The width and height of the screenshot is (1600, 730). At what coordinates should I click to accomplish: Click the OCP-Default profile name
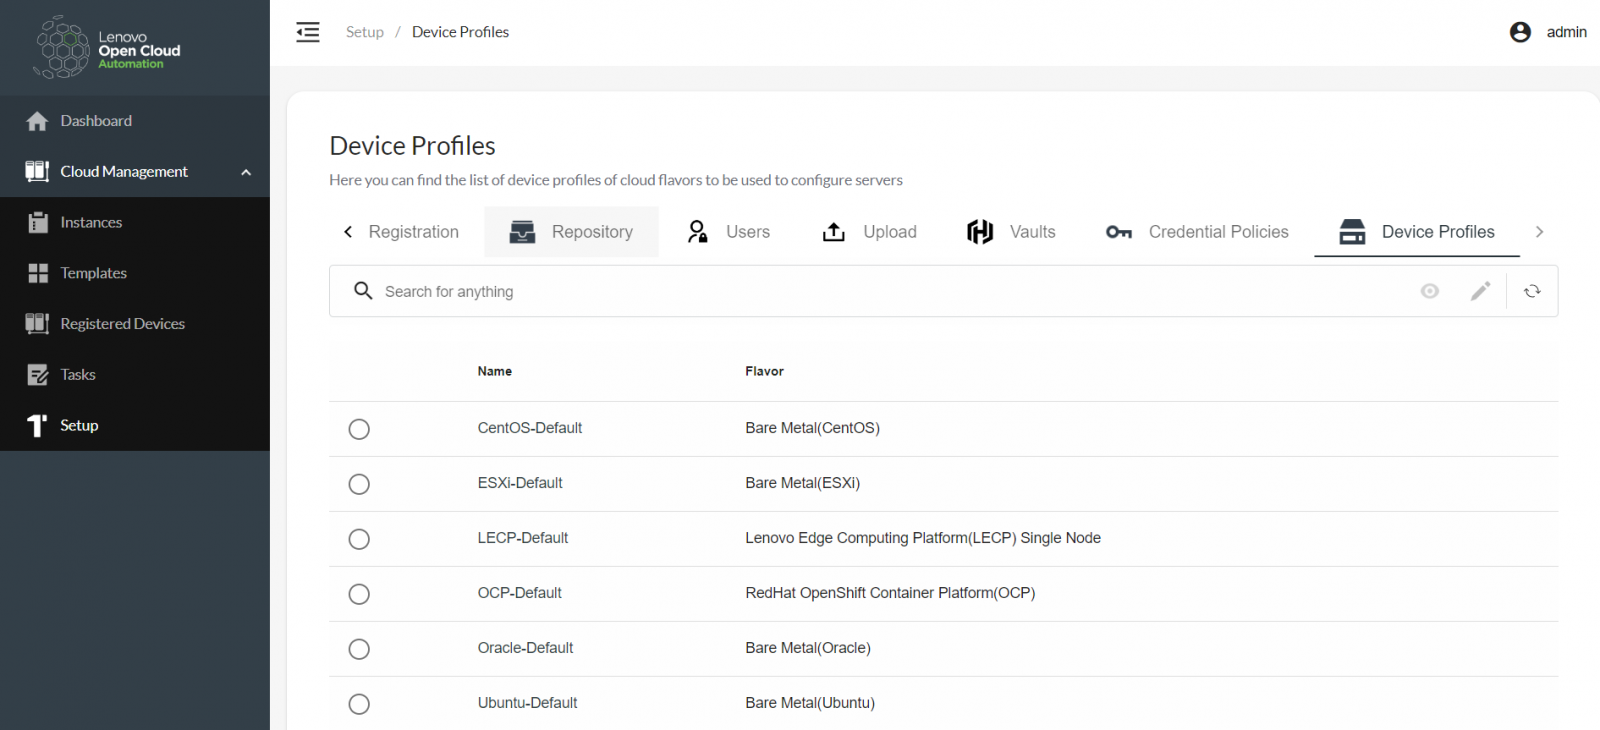tap(519, 593)
